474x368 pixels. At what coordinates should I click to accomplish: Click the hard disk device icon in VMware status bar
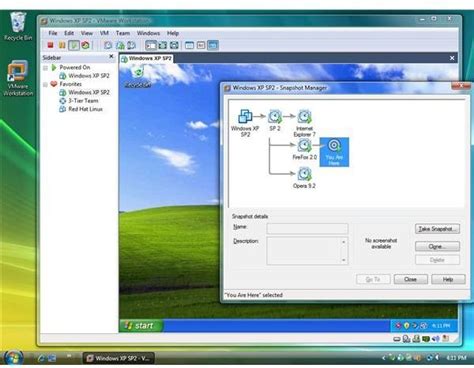pyautogui.click(x=397, y=339)
